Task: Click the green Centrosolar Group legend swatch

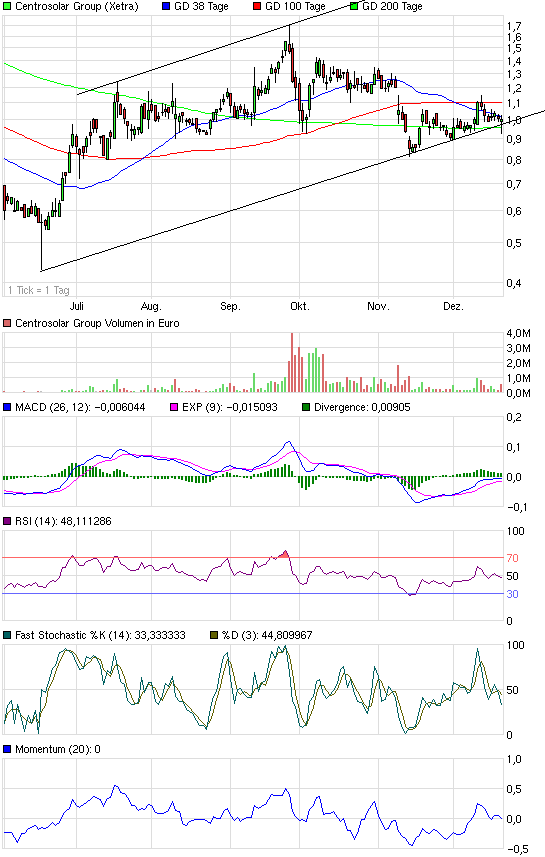Action: pos(7,7)
